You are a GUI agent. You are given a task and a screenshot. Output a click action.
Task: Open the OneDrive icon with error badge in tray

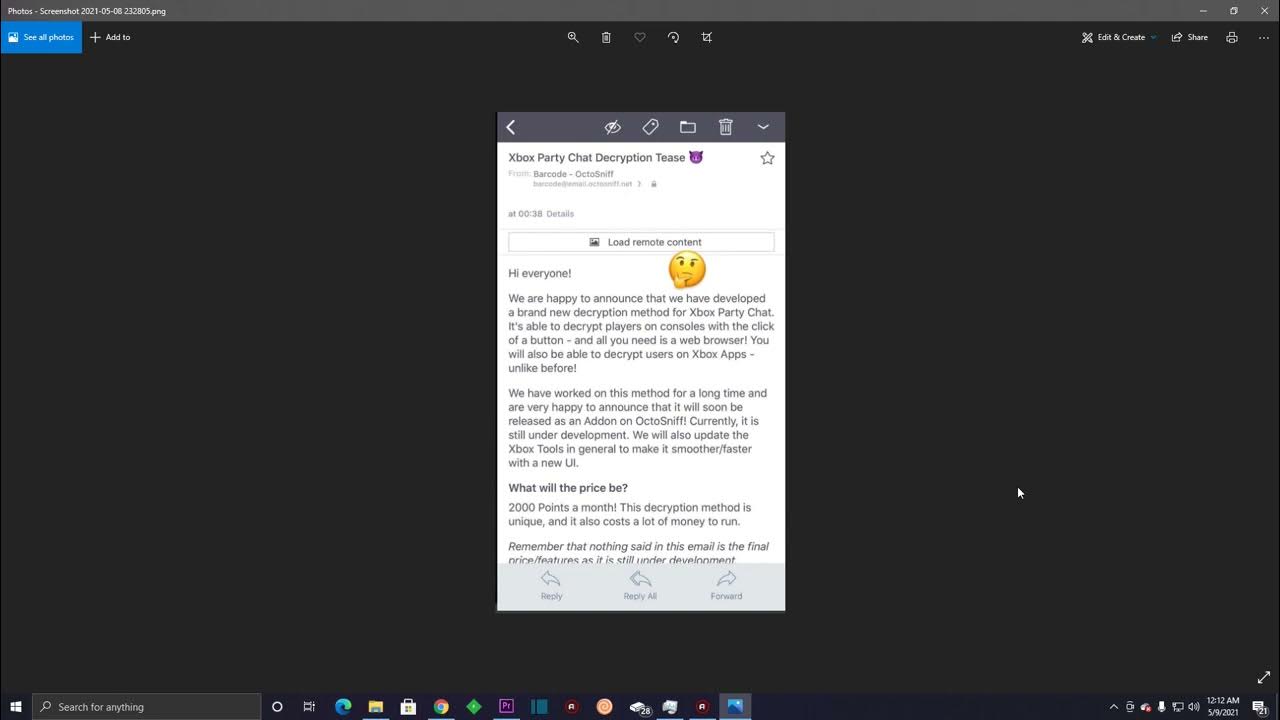point(1146,707)
